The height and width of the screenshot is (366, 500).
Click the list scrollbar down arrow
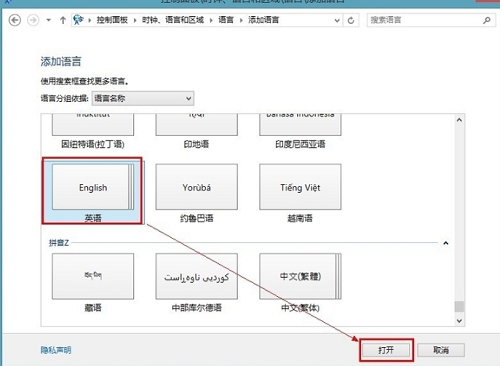coord(459,321)
